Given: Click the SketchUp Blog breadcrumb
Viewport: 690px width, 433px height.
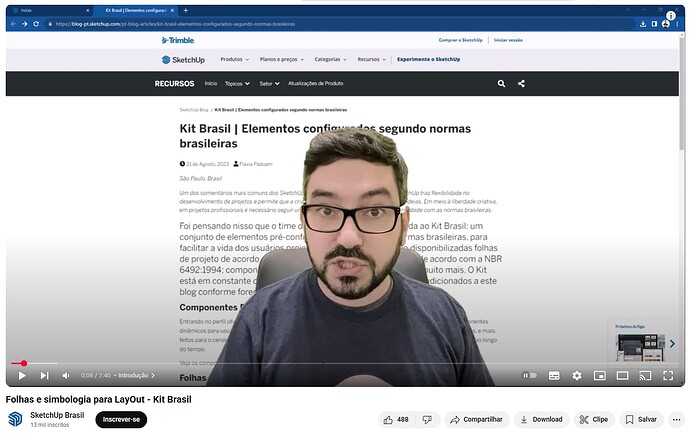Looking at the screenshot, I should [194, 110].
